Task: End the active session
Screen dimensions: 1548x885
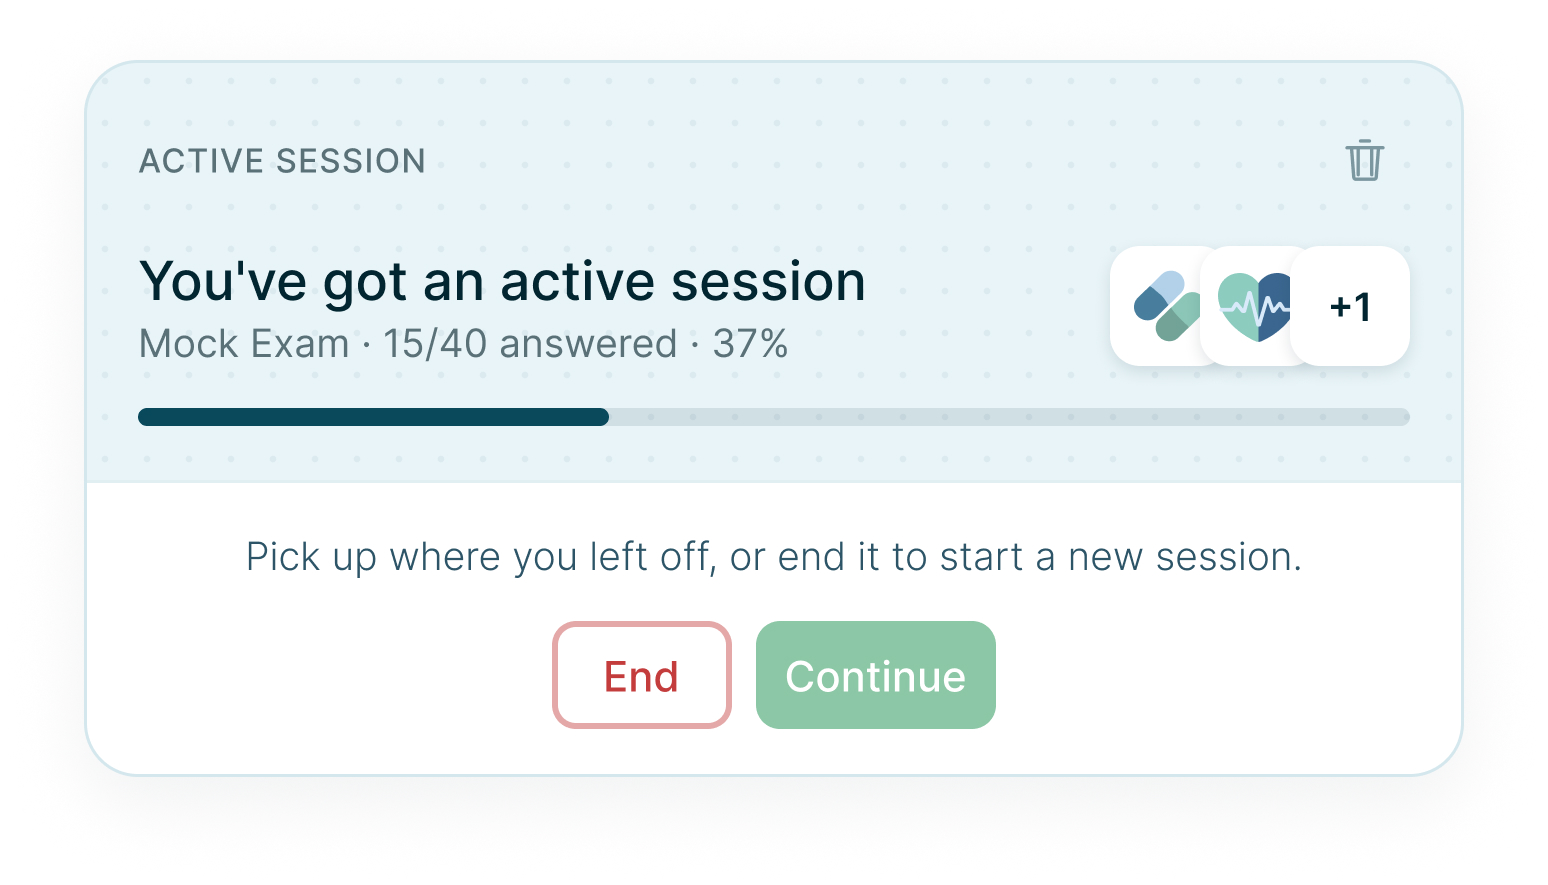Action: coord(642,675)
